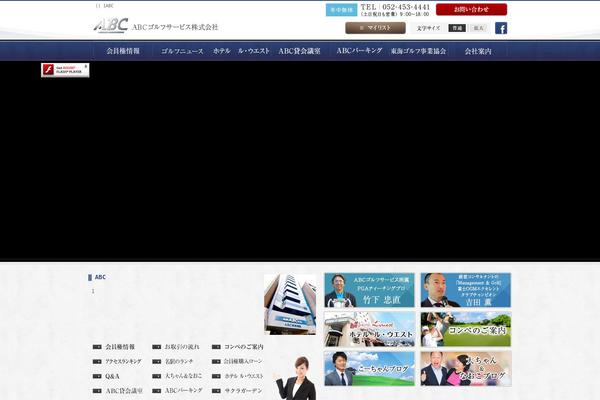Open the お取引の流れ footer link
The image size is (600, 400).
[x=182, y=347]
